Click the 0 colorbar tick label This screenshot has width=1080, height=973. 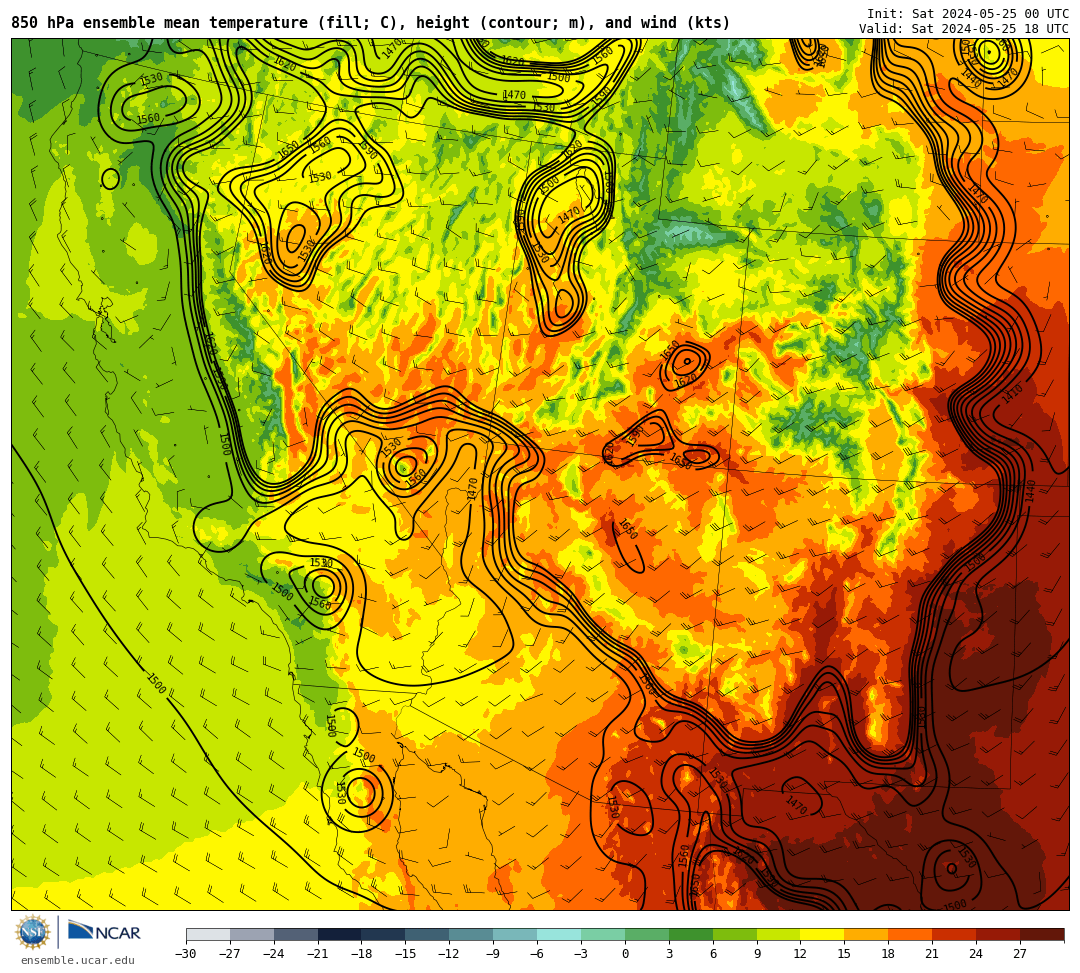coord(625,954)
